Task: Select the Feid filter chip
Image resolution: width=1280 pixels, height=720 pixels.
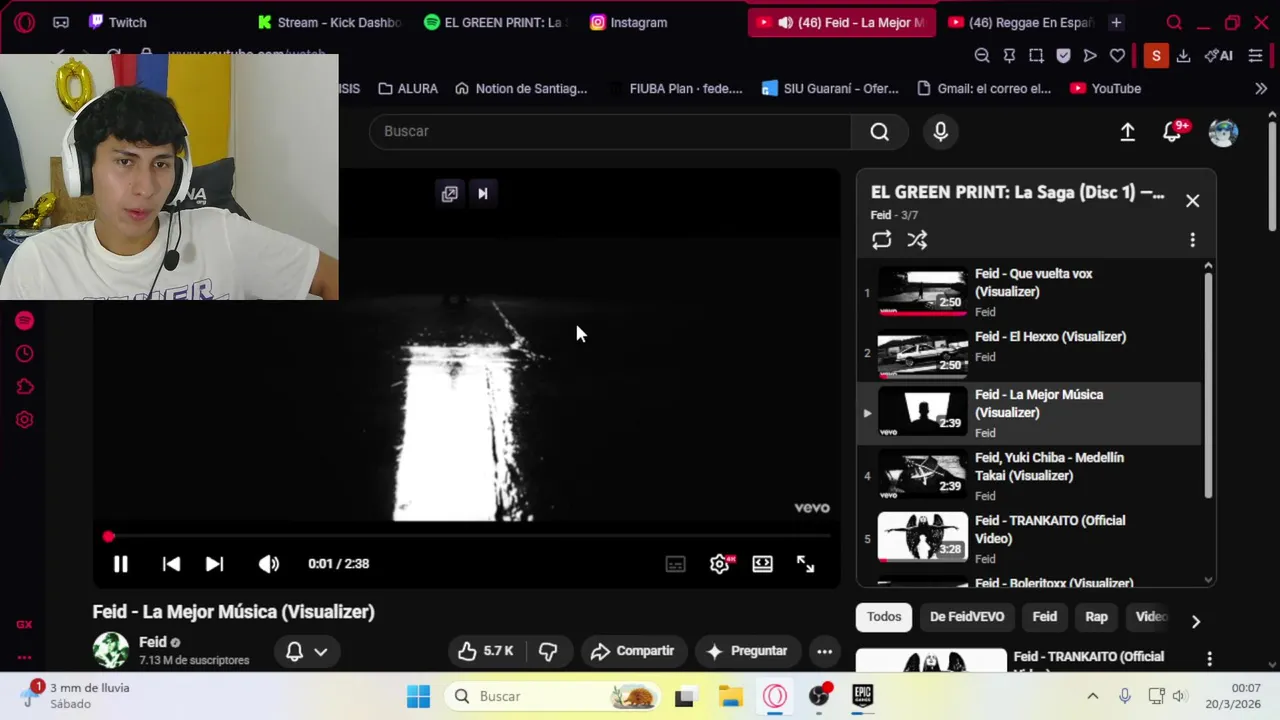Action: pos(1045,617)
